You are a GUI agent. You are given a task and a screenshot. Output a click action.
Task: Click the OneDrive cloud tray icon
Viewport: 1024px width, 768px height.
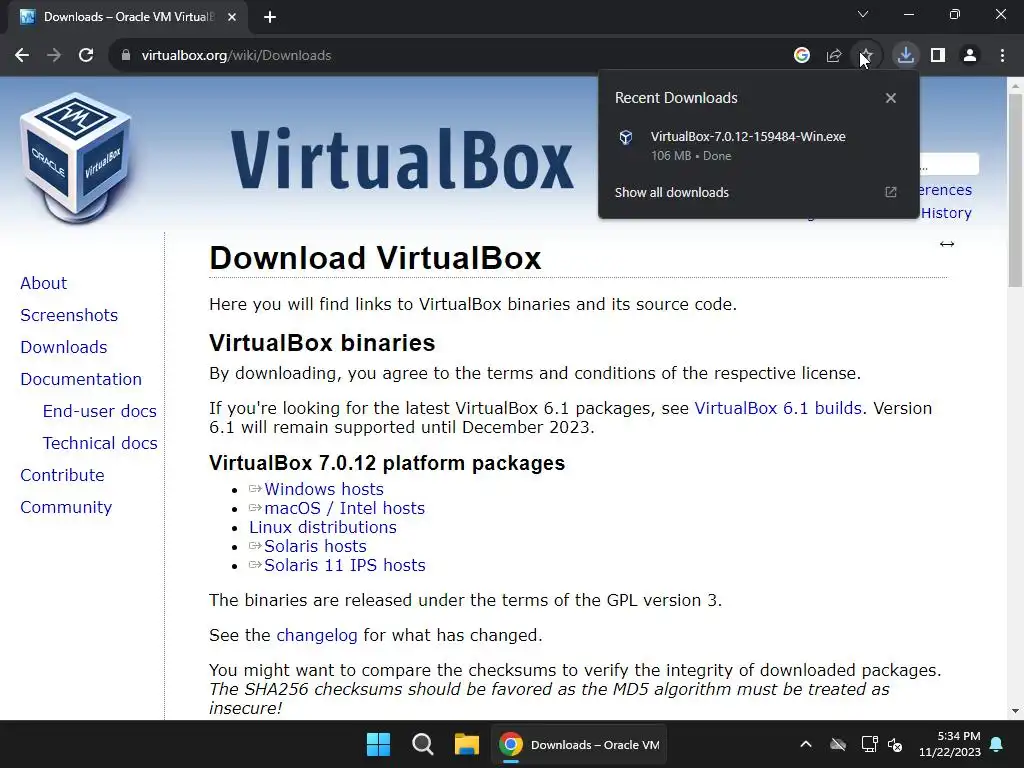coord(838,744)
